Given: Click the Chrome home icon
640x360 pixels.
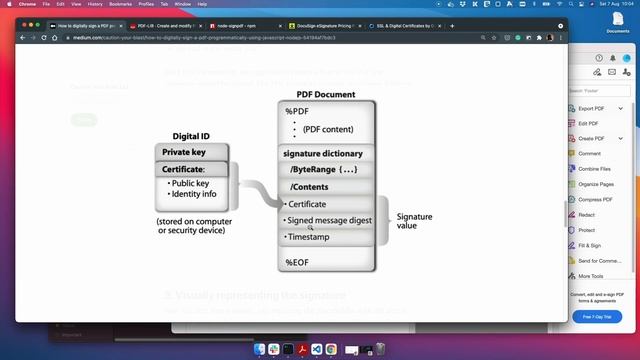Looking at the screenshot, I should [55, 38].
